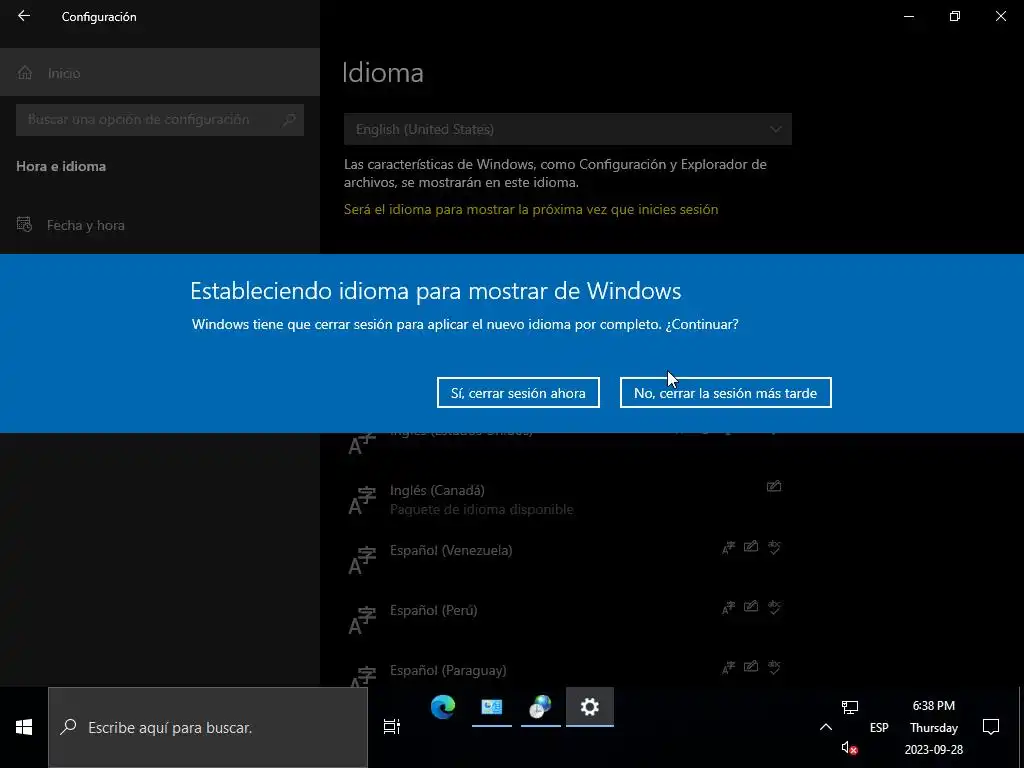Click spell-check icon on Español (Paraguay) row
The width and height of the screenshot is (1024, 768).
point(775,667)
